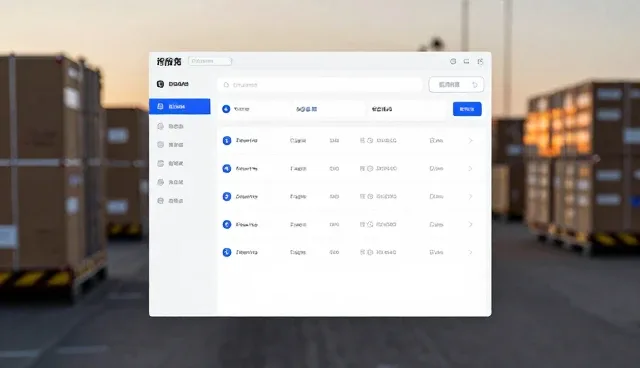640x368 pixels.
Task: Click the small input box beside the app logo
Action: [210, 61]
